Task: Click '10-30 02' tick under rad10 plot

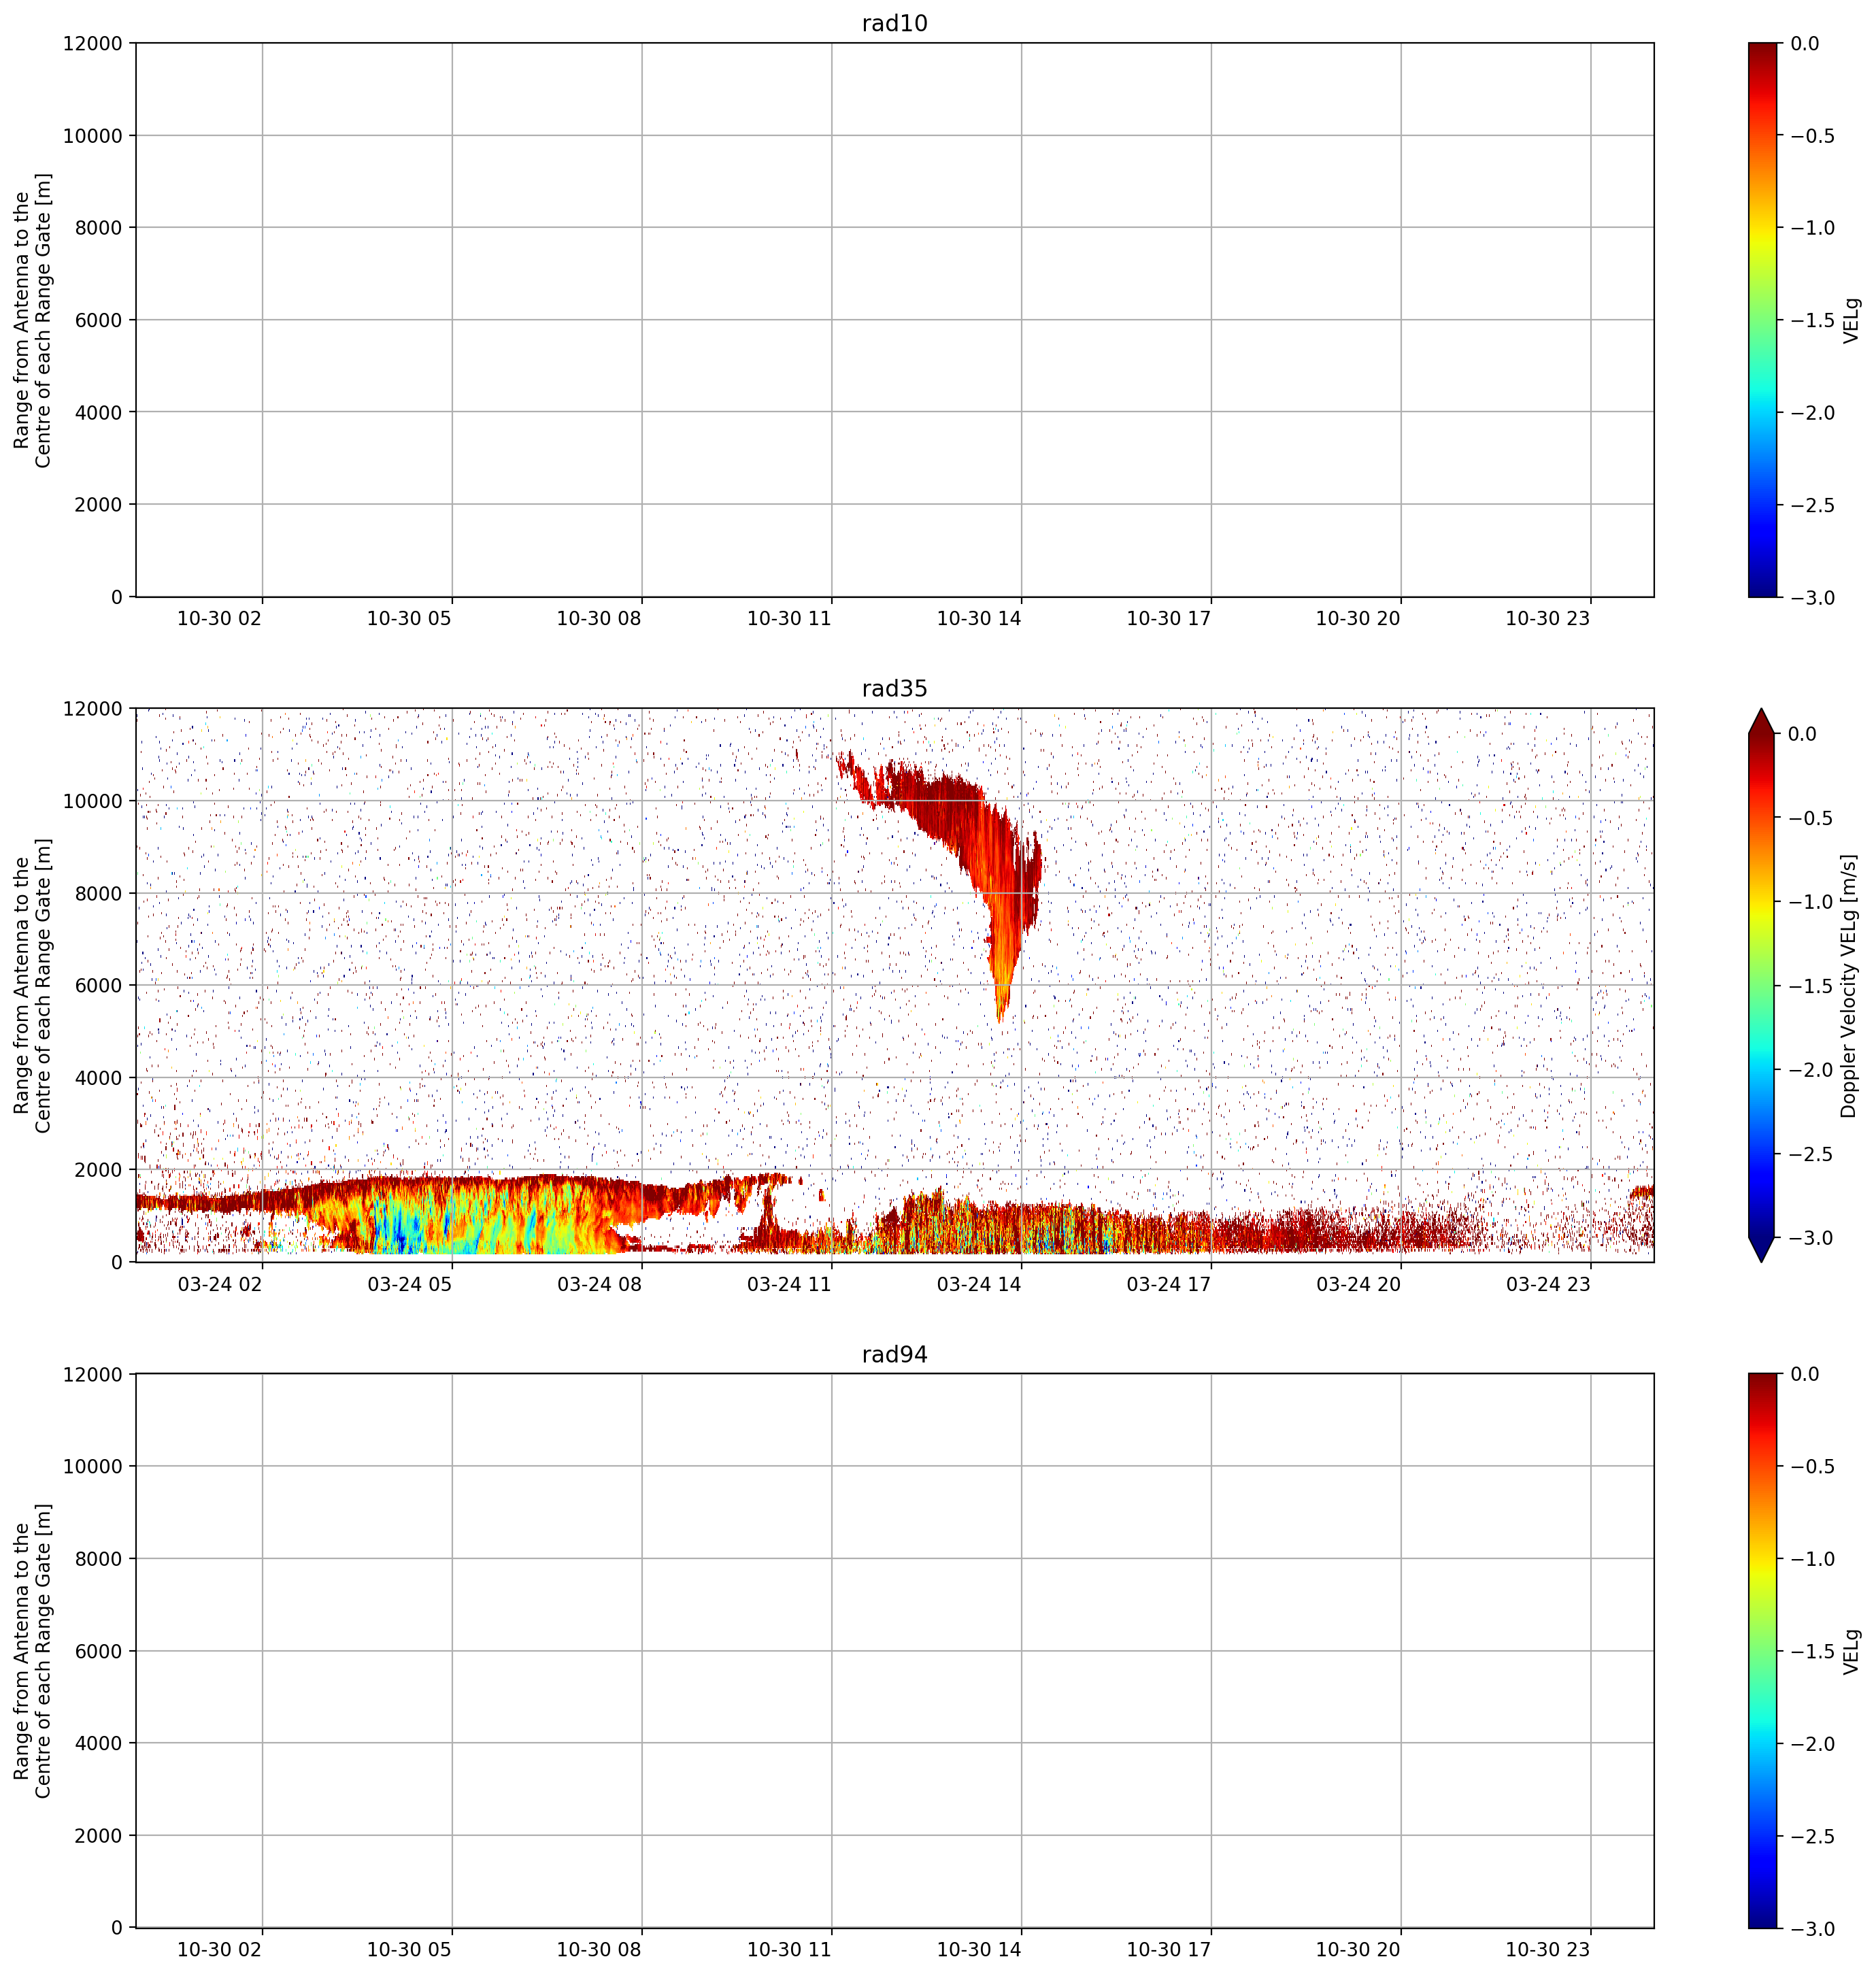Action: 220,618
